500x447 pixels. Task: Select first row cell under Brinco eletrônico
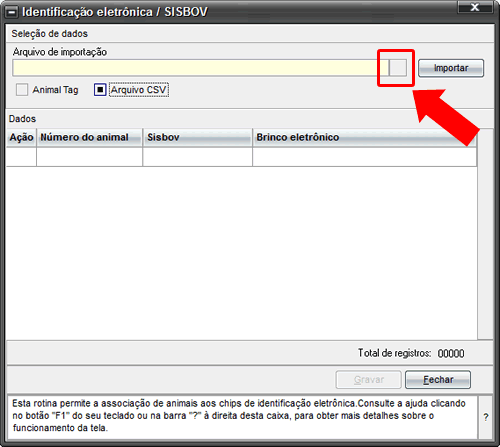pos(365,157)
